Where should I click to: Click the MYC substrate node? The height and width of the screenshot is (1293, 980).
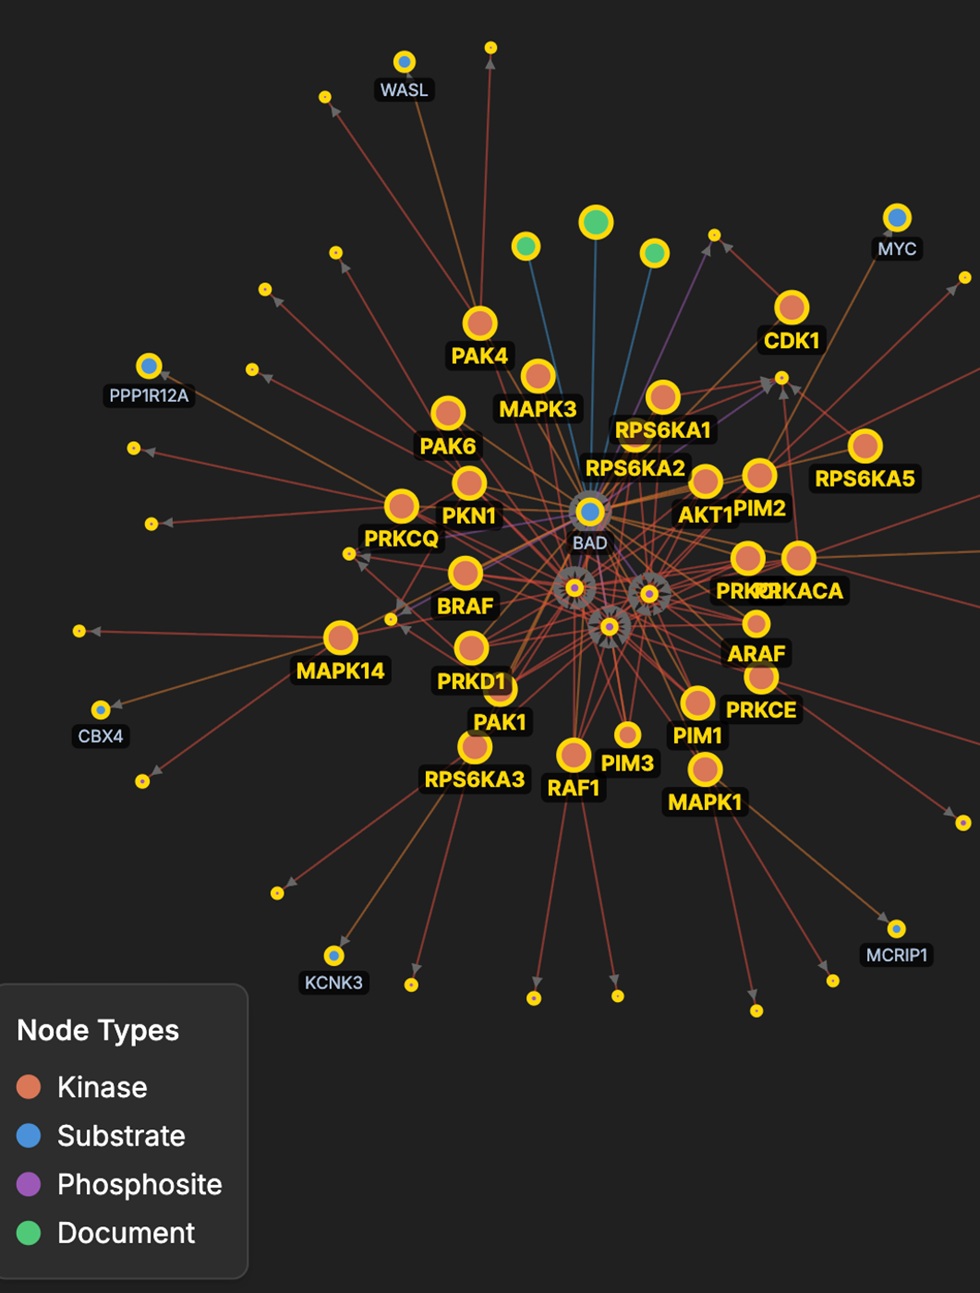click(897, 217)
